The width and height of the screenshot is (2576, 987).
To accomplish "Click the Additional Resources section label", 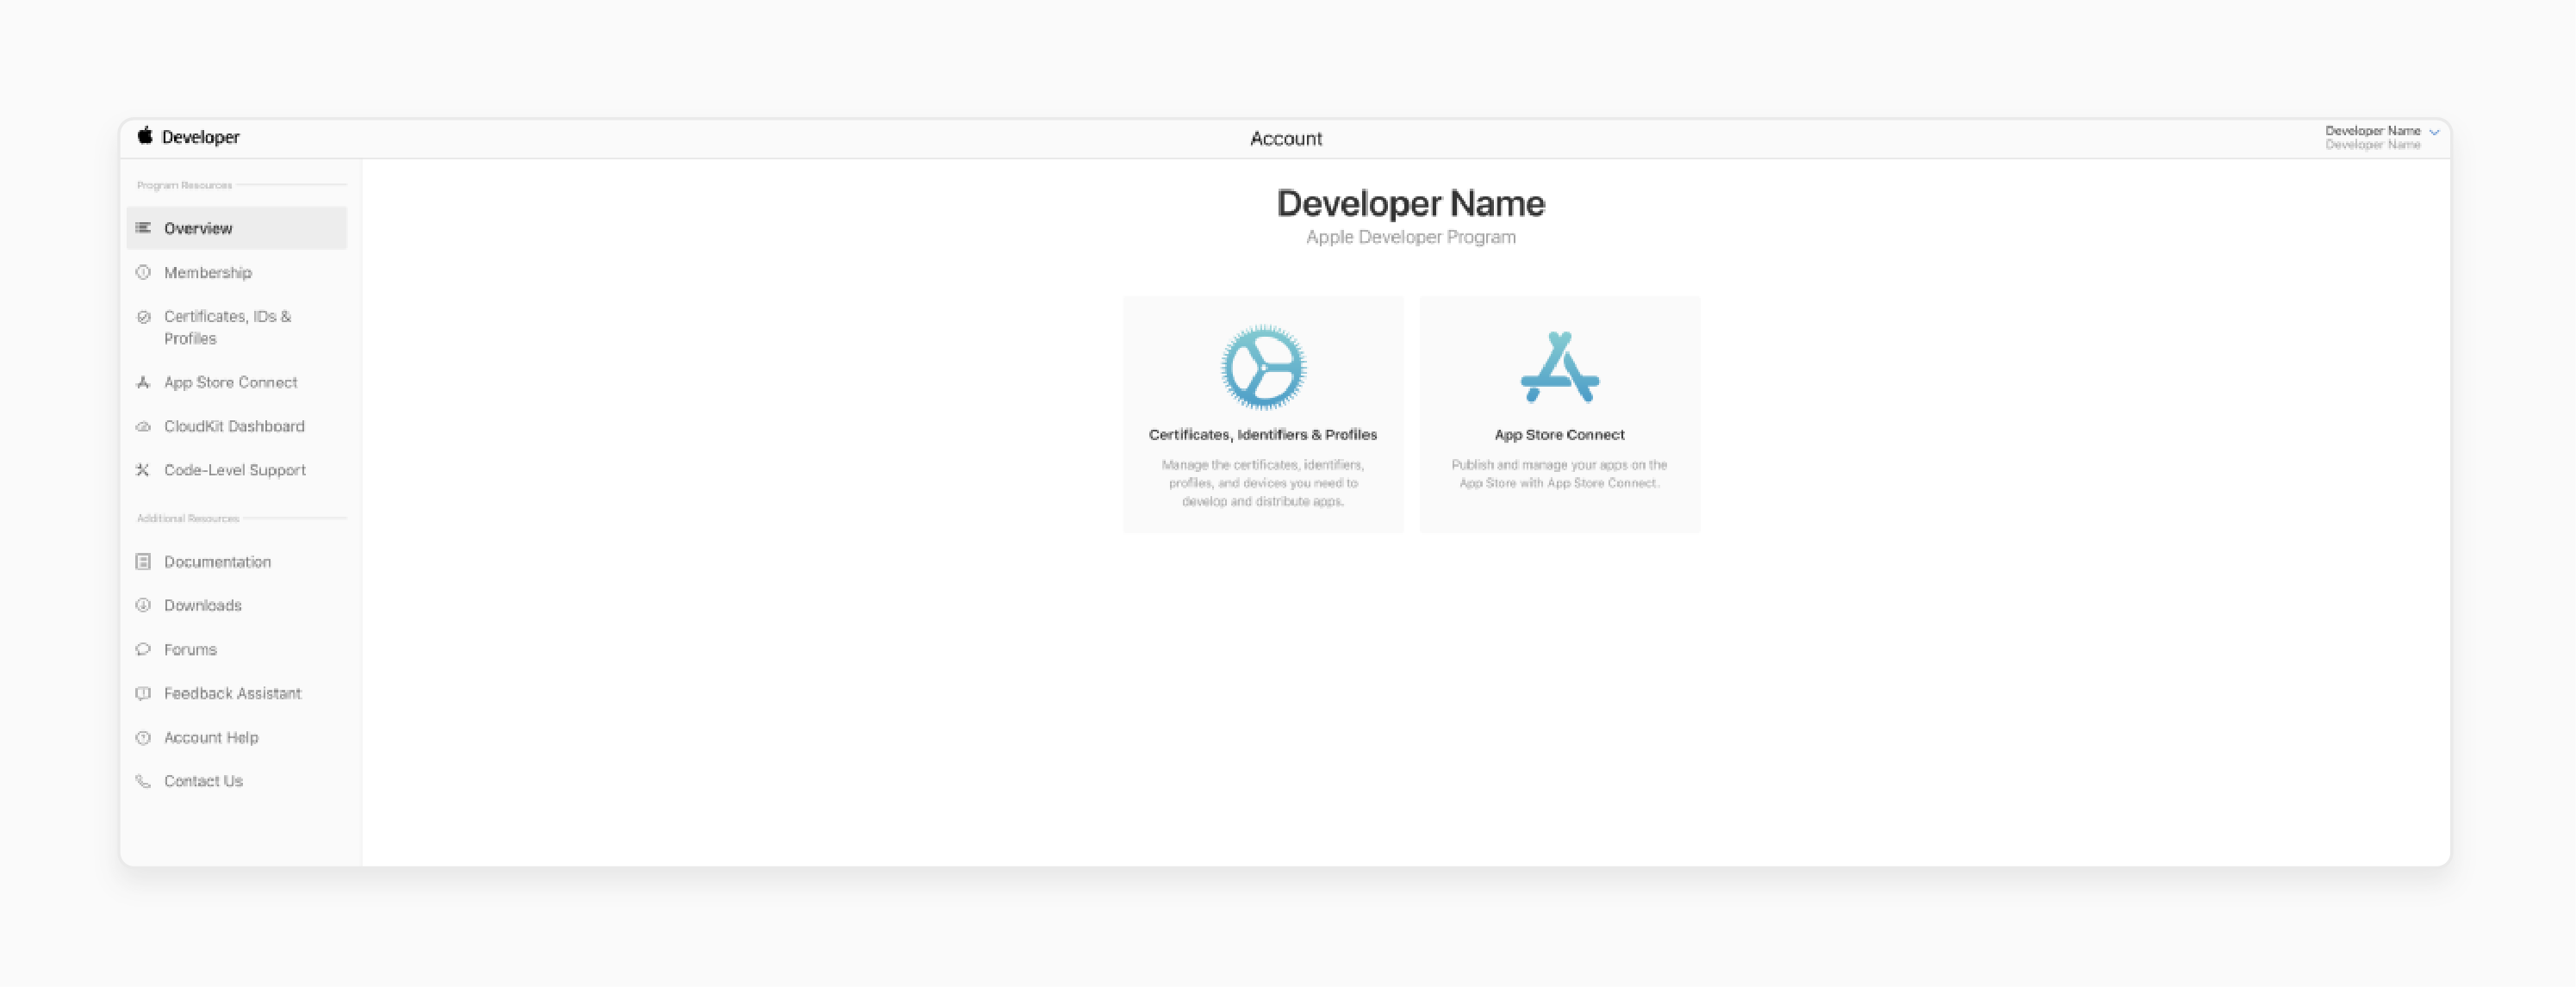I will click(x=188, y=518).
